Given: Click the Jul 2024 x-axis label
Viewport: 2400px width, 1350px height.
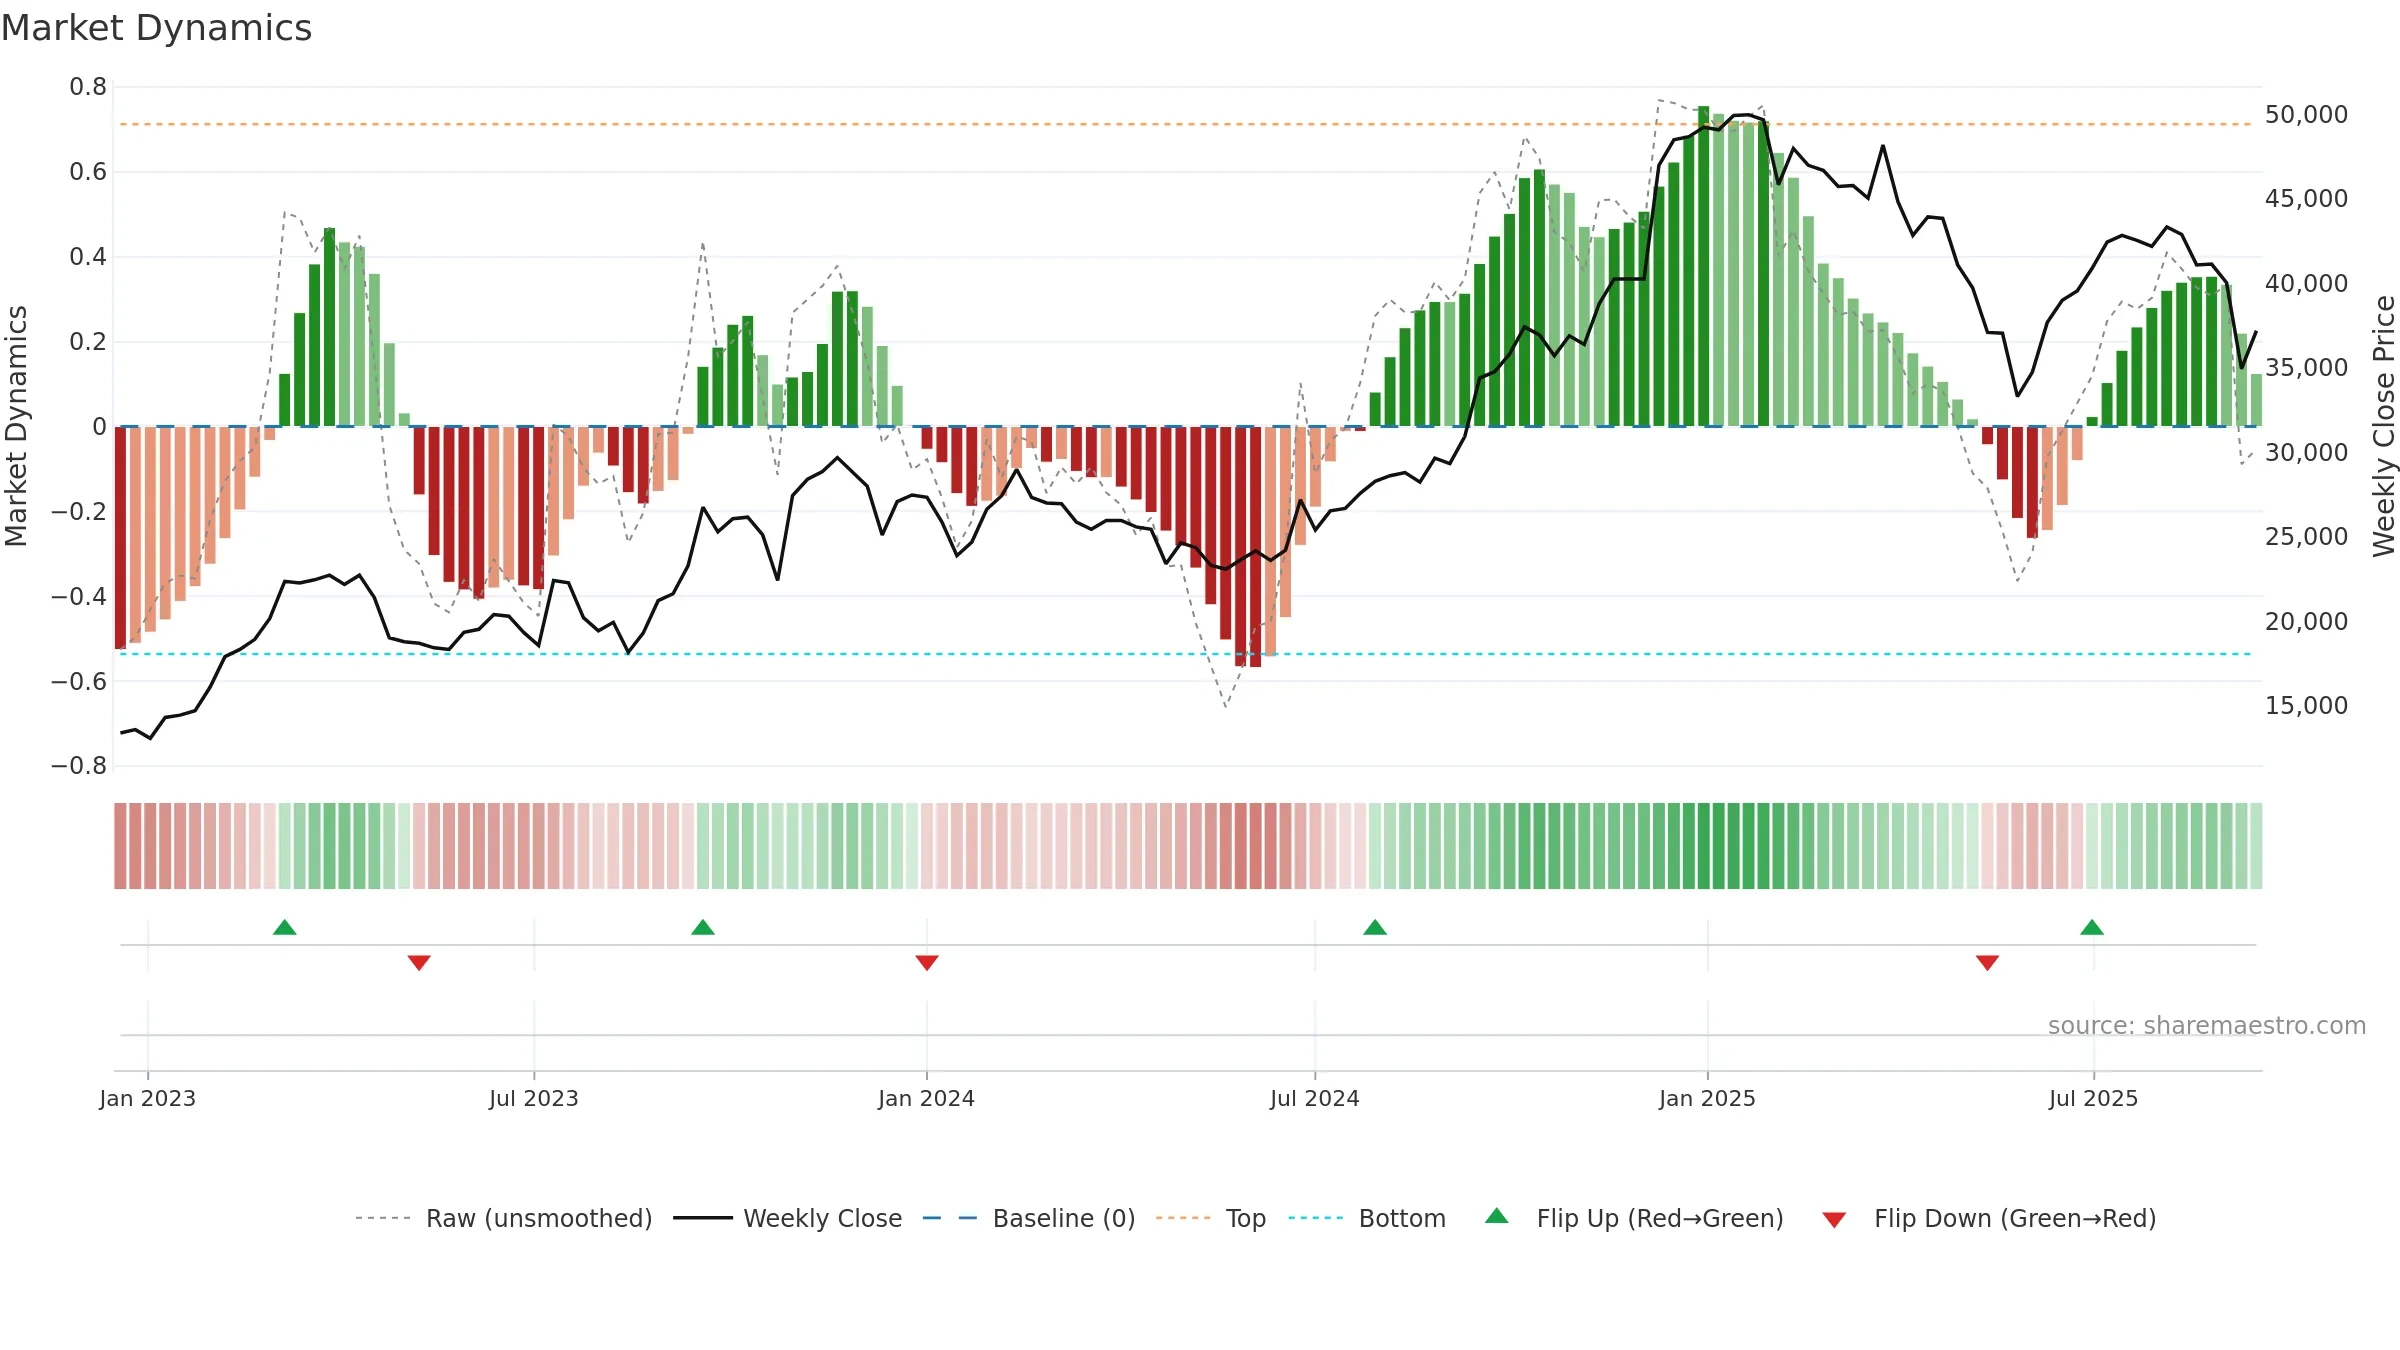Looking at the screenshot, I should [x=1315, y=1098].
